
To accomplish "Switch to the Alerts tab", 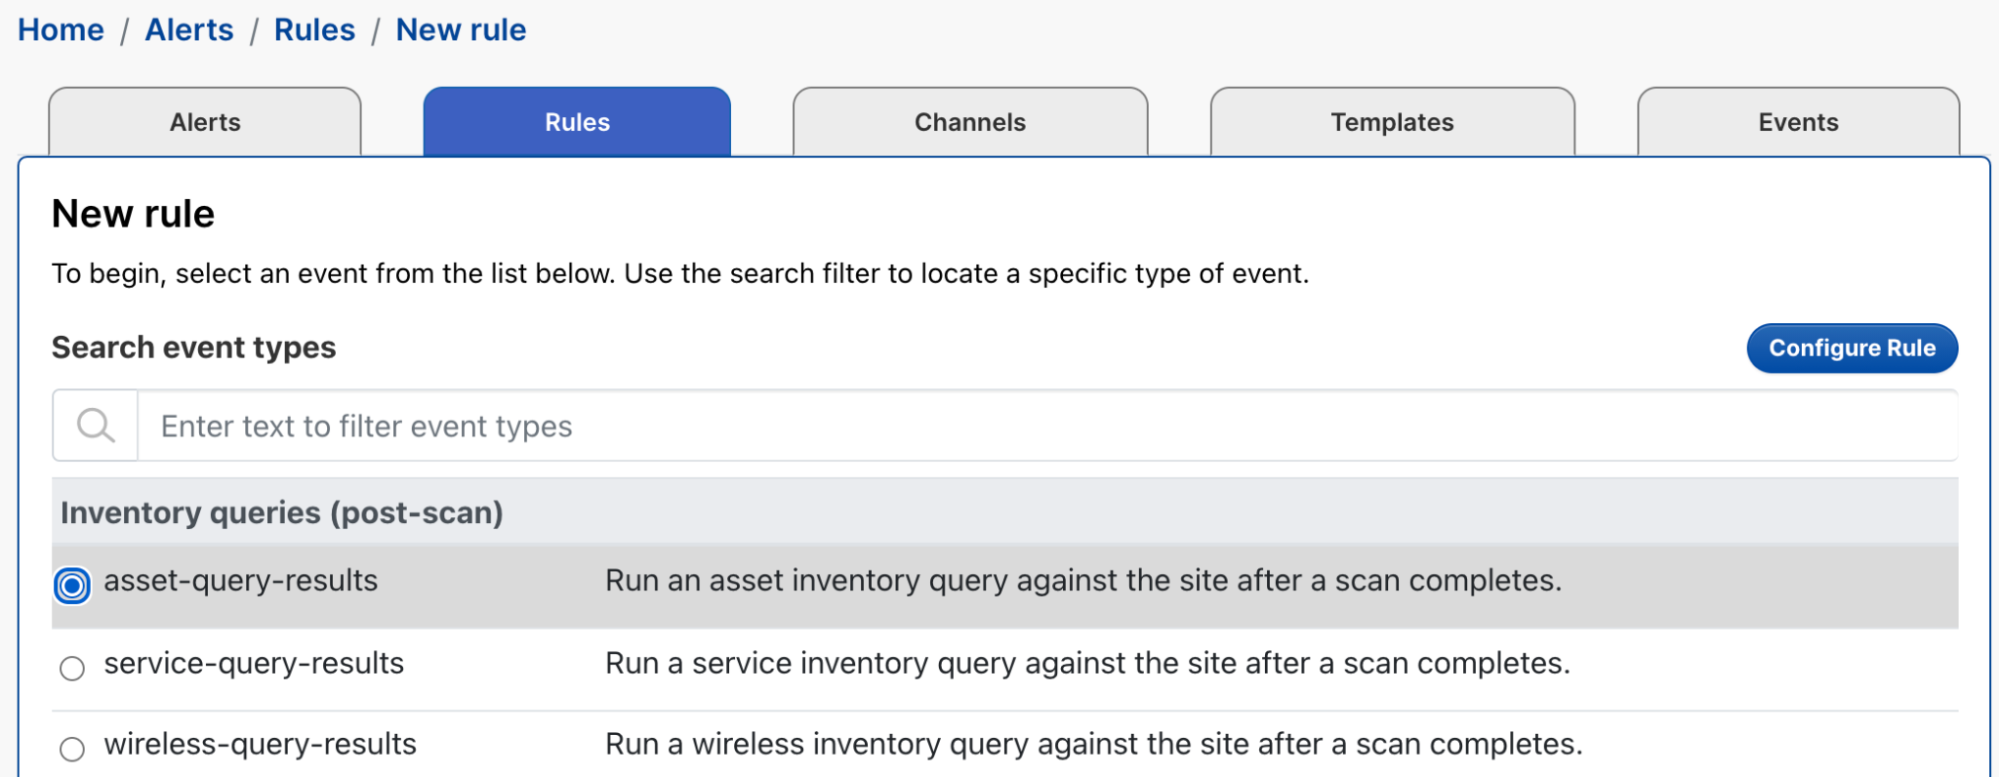I will click(205, 122).
